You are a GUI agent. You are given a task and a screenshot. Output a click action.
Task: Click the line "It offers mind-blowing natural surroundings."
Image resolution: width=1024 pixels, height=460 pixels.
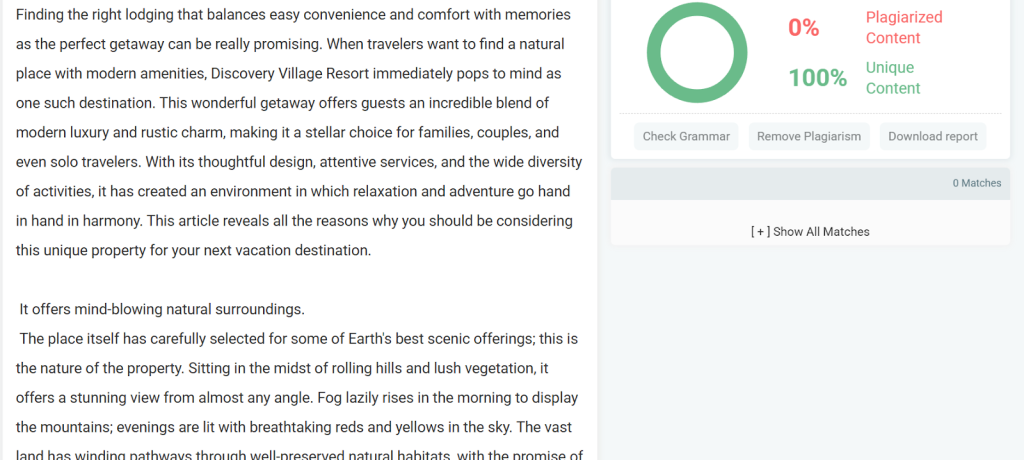click(x=161, y=309)
